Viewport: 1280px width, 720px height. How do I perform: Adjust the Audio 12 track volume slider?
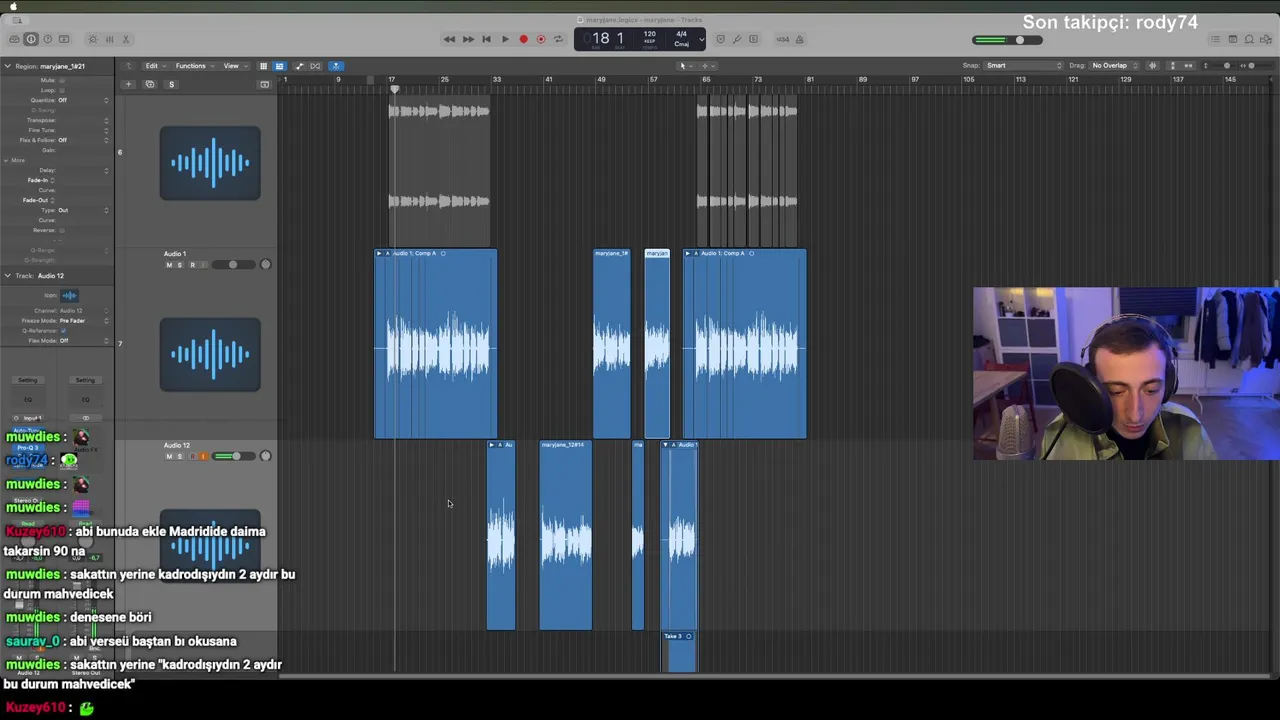234,456
